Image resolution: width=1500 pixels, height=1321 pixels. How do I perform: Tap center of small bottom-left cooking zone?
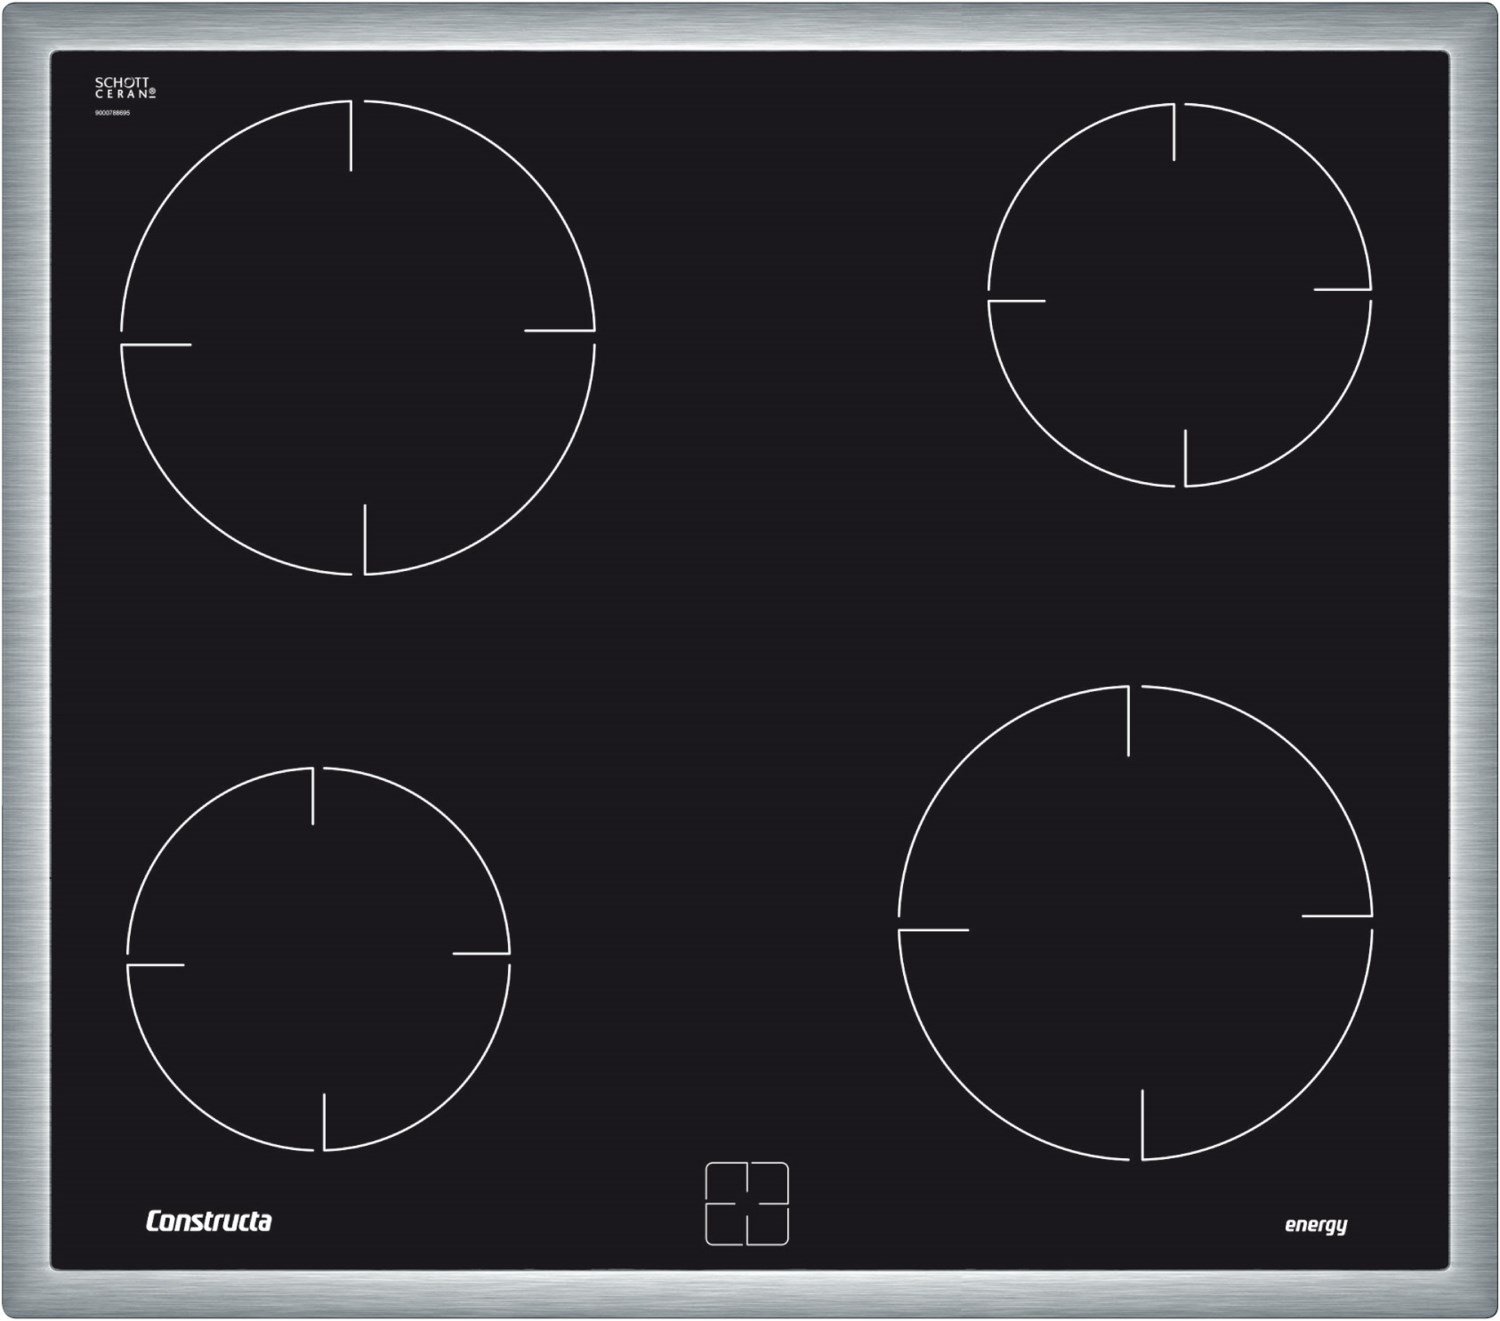pos(318,959)
